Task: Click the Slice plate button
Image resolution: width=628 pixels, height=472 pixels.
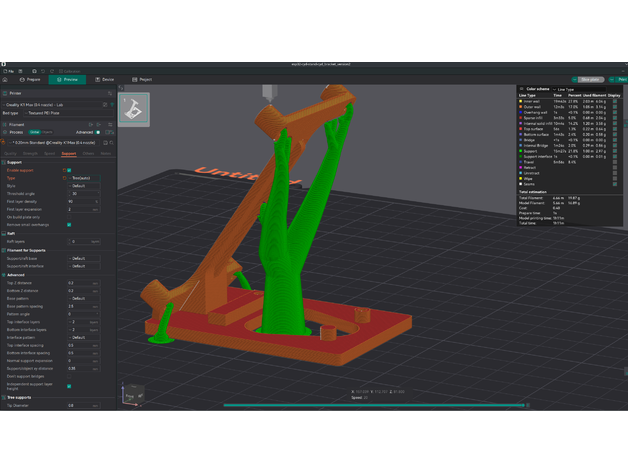Action: pos(589,79)
